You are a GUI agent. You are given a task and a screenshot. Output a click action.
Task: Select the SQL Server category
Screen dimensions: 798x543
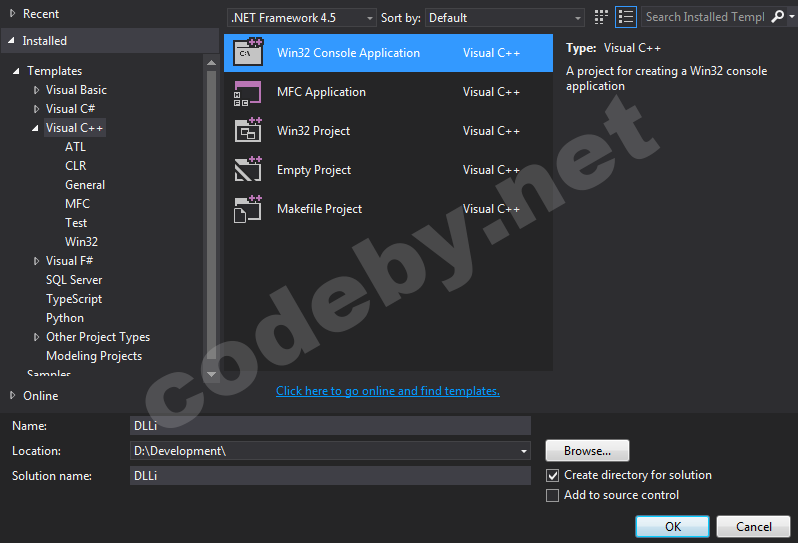click(x=74, y=280)
